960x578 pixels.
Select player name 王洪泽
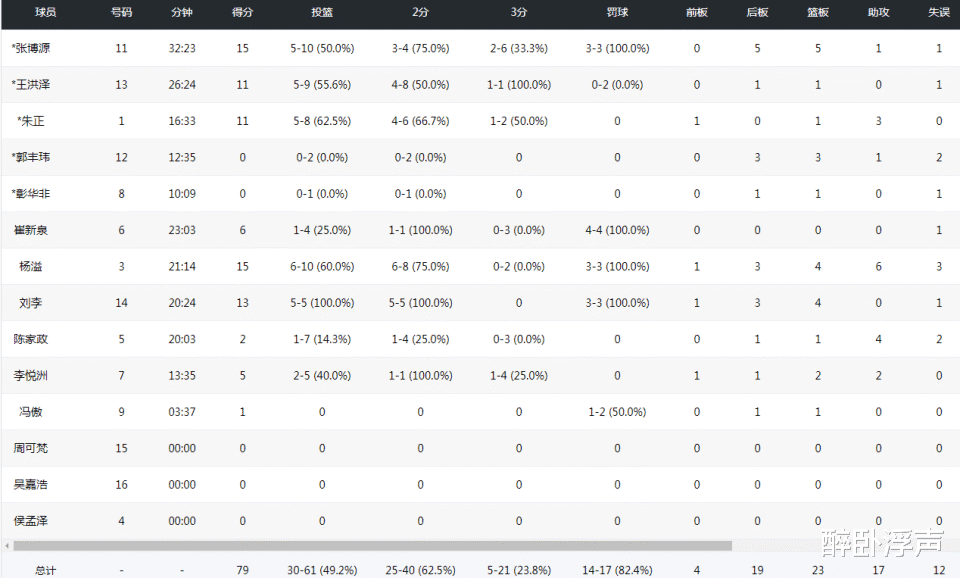[31, 84]
